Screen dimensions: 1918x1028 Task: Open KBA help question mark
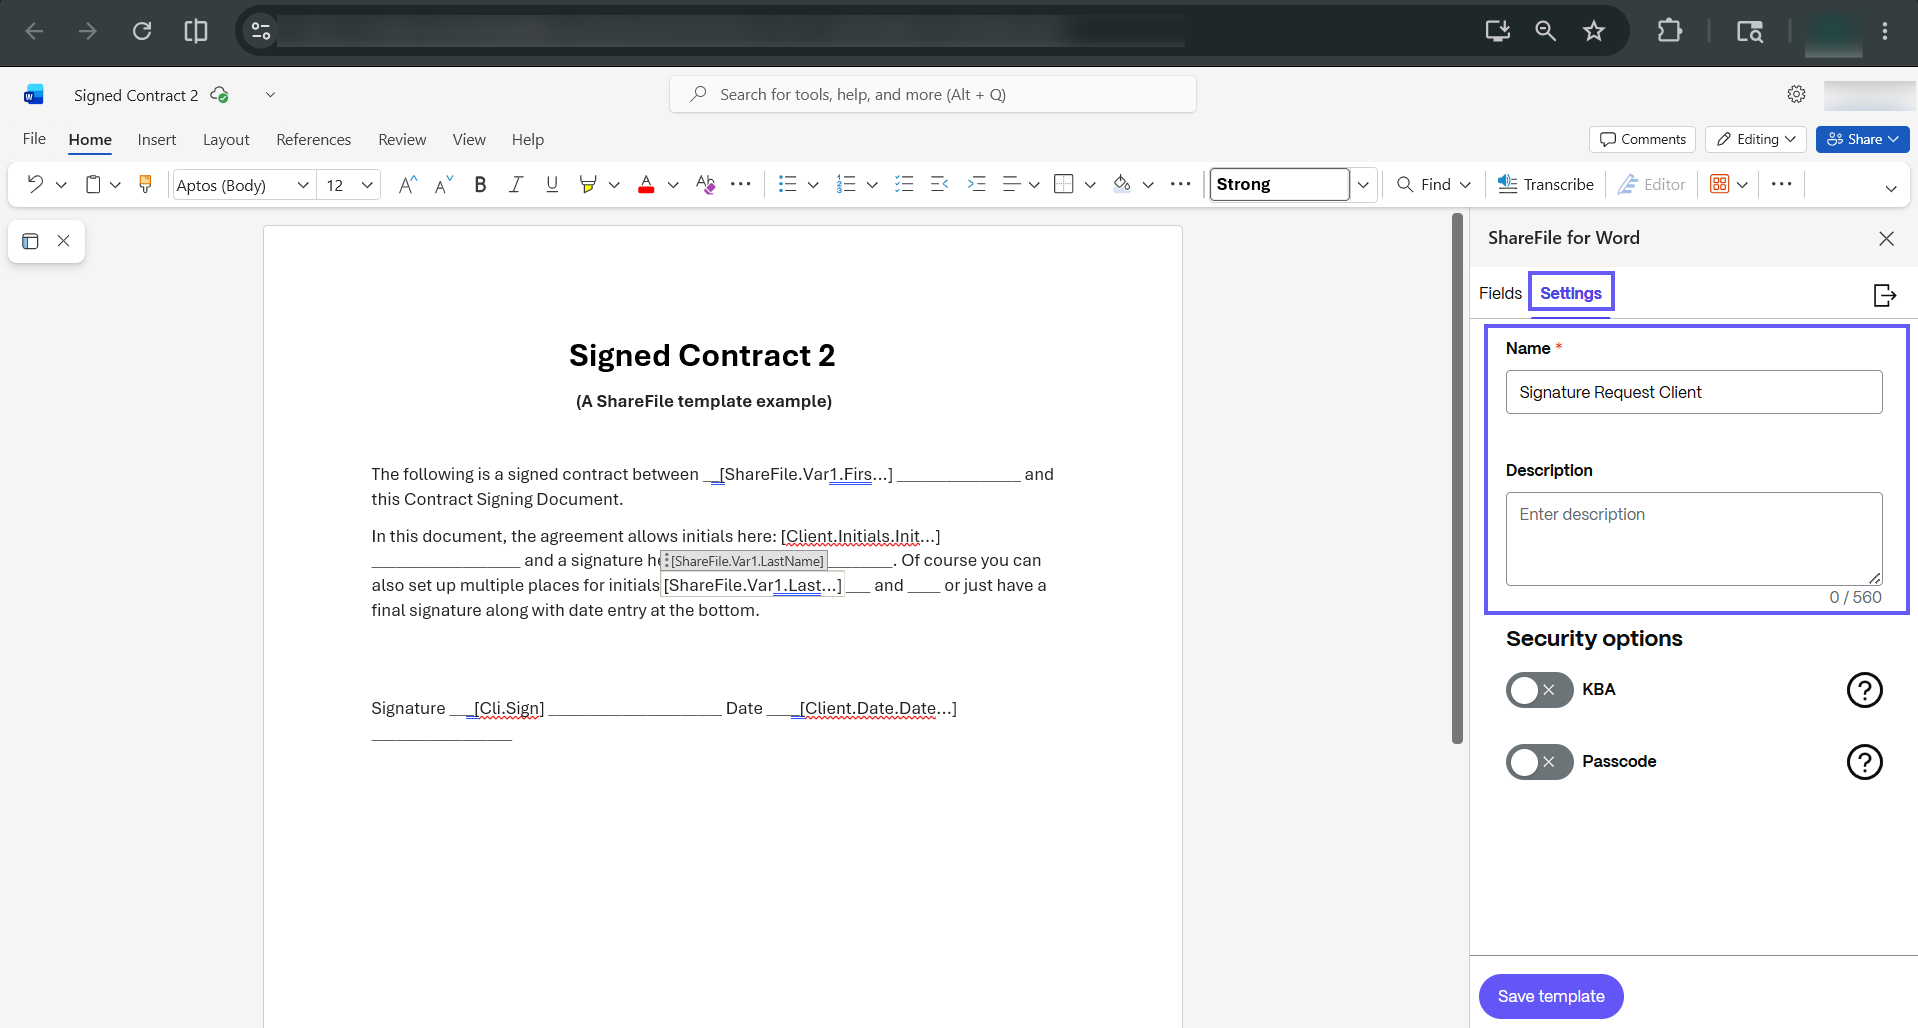click(1865, 690)
